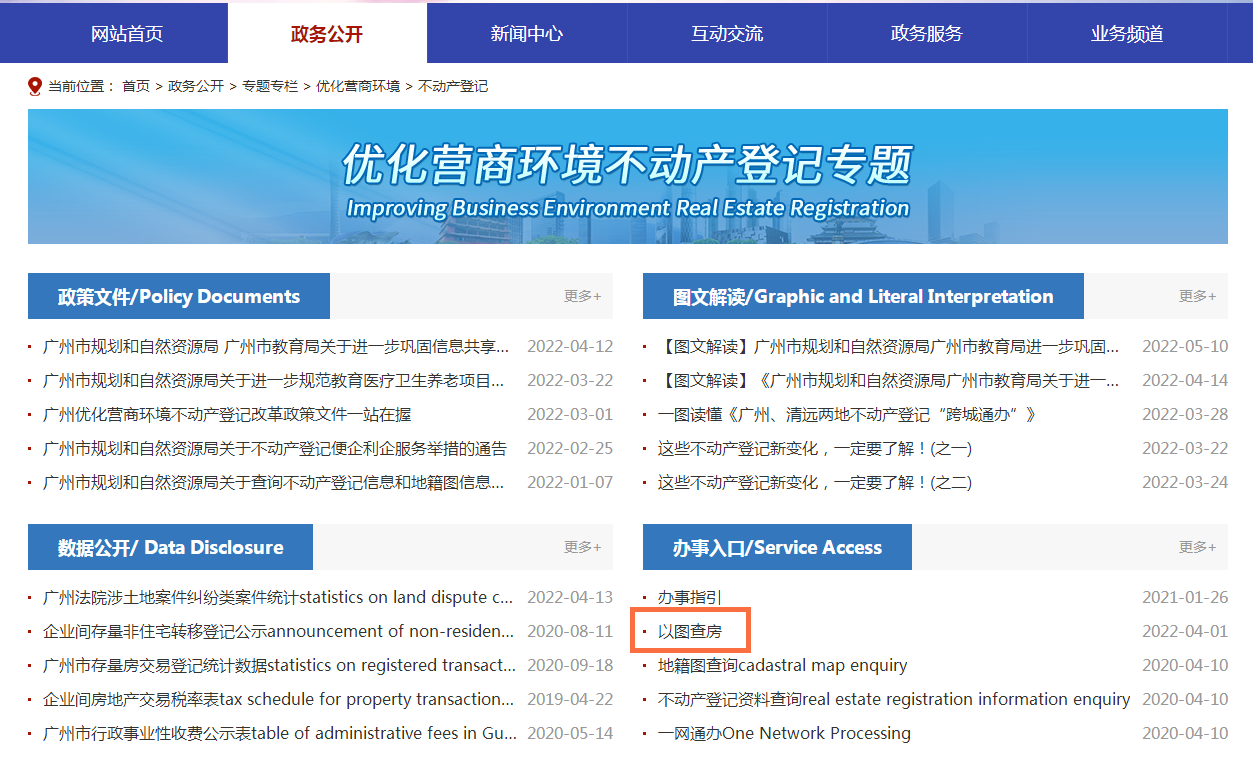Click the 优化营商环境不动产登记专题 banner image
This screenshot has height=758, width=1253.
[627, 177]
